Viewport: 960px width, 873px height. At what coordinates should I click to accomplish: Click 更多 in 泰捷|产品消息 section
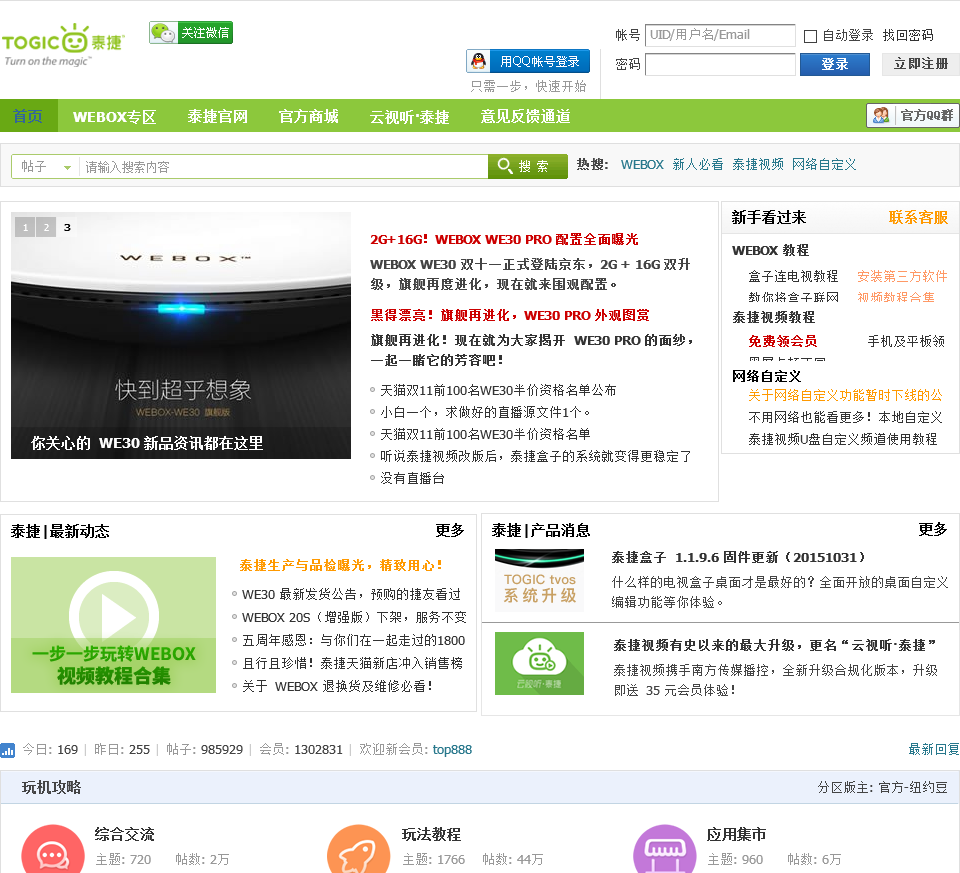pyautogui.click(x=933, y=530)
